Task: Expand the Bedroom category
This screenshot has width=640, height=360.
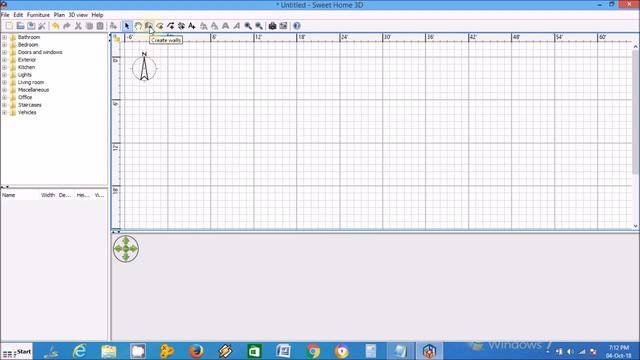Action: coord(4,44)
